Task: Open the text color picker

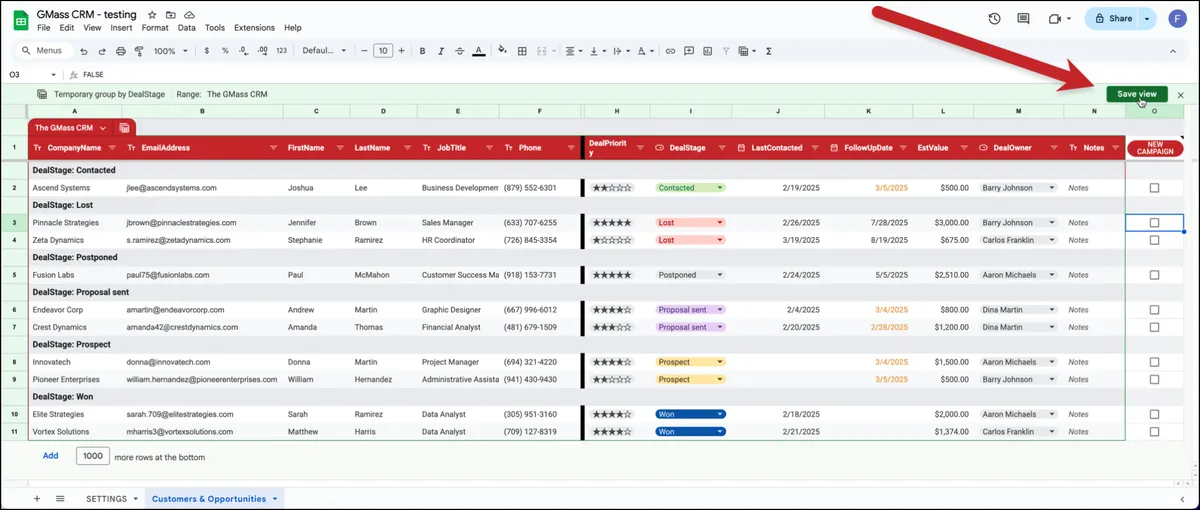Action: [478, 51]
